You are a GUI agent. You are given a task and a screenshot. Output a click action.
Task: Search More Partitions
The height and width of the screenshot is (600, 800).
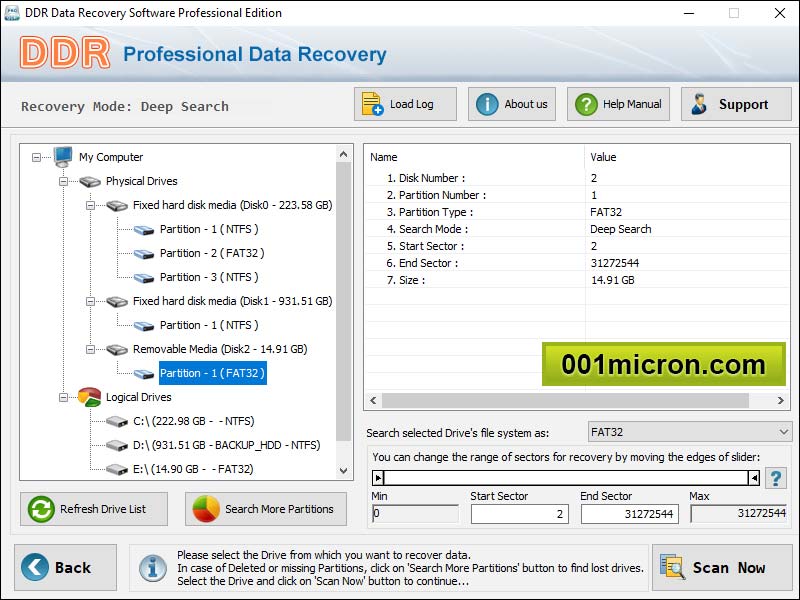click(266, 509)
